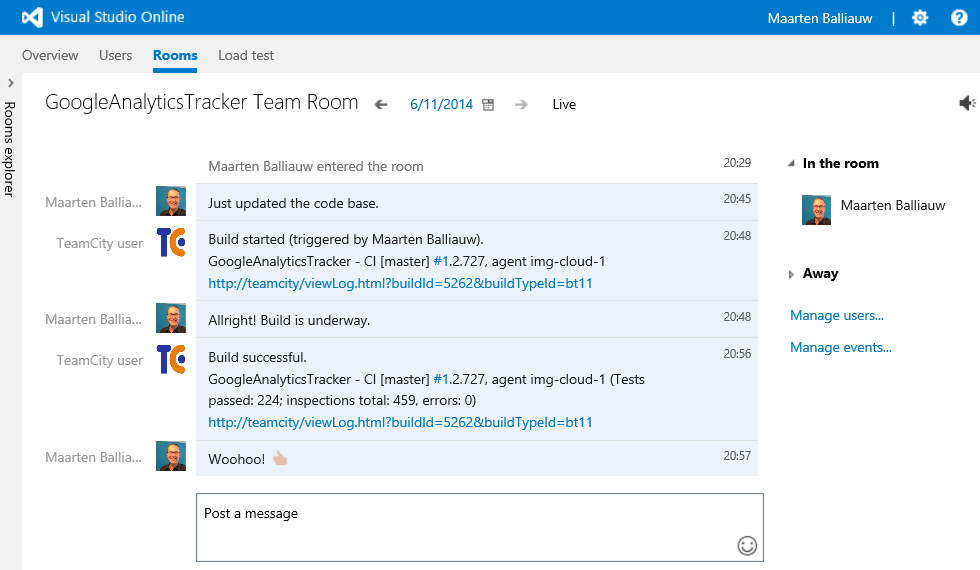Click 'GoogleAnalyticsTracker Team Room' title

click(201, 102)
